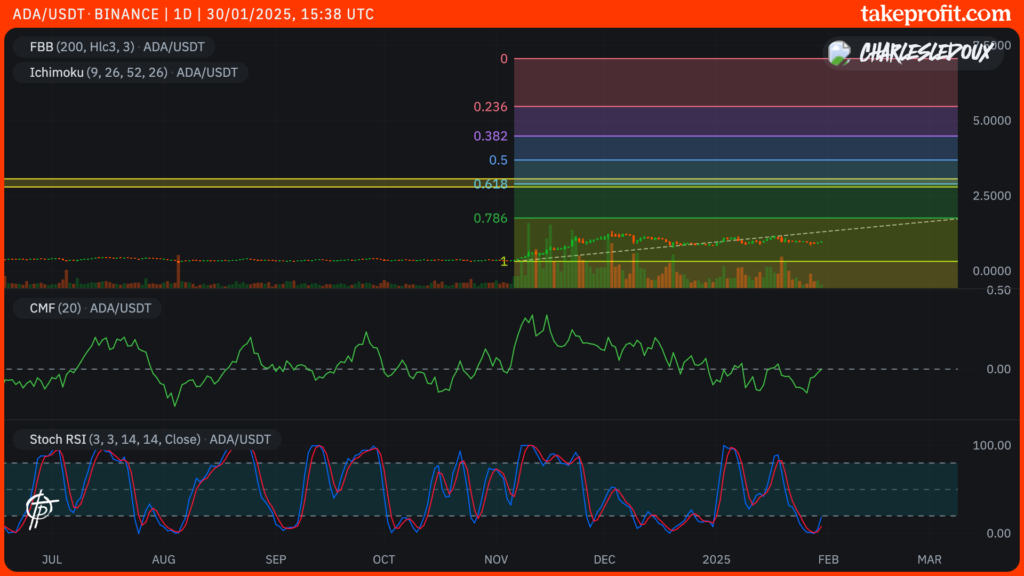Expand the FBB ADA/USDT legend entry
Viewport: 1024px width, 576px height.
[x=172, y=46]
